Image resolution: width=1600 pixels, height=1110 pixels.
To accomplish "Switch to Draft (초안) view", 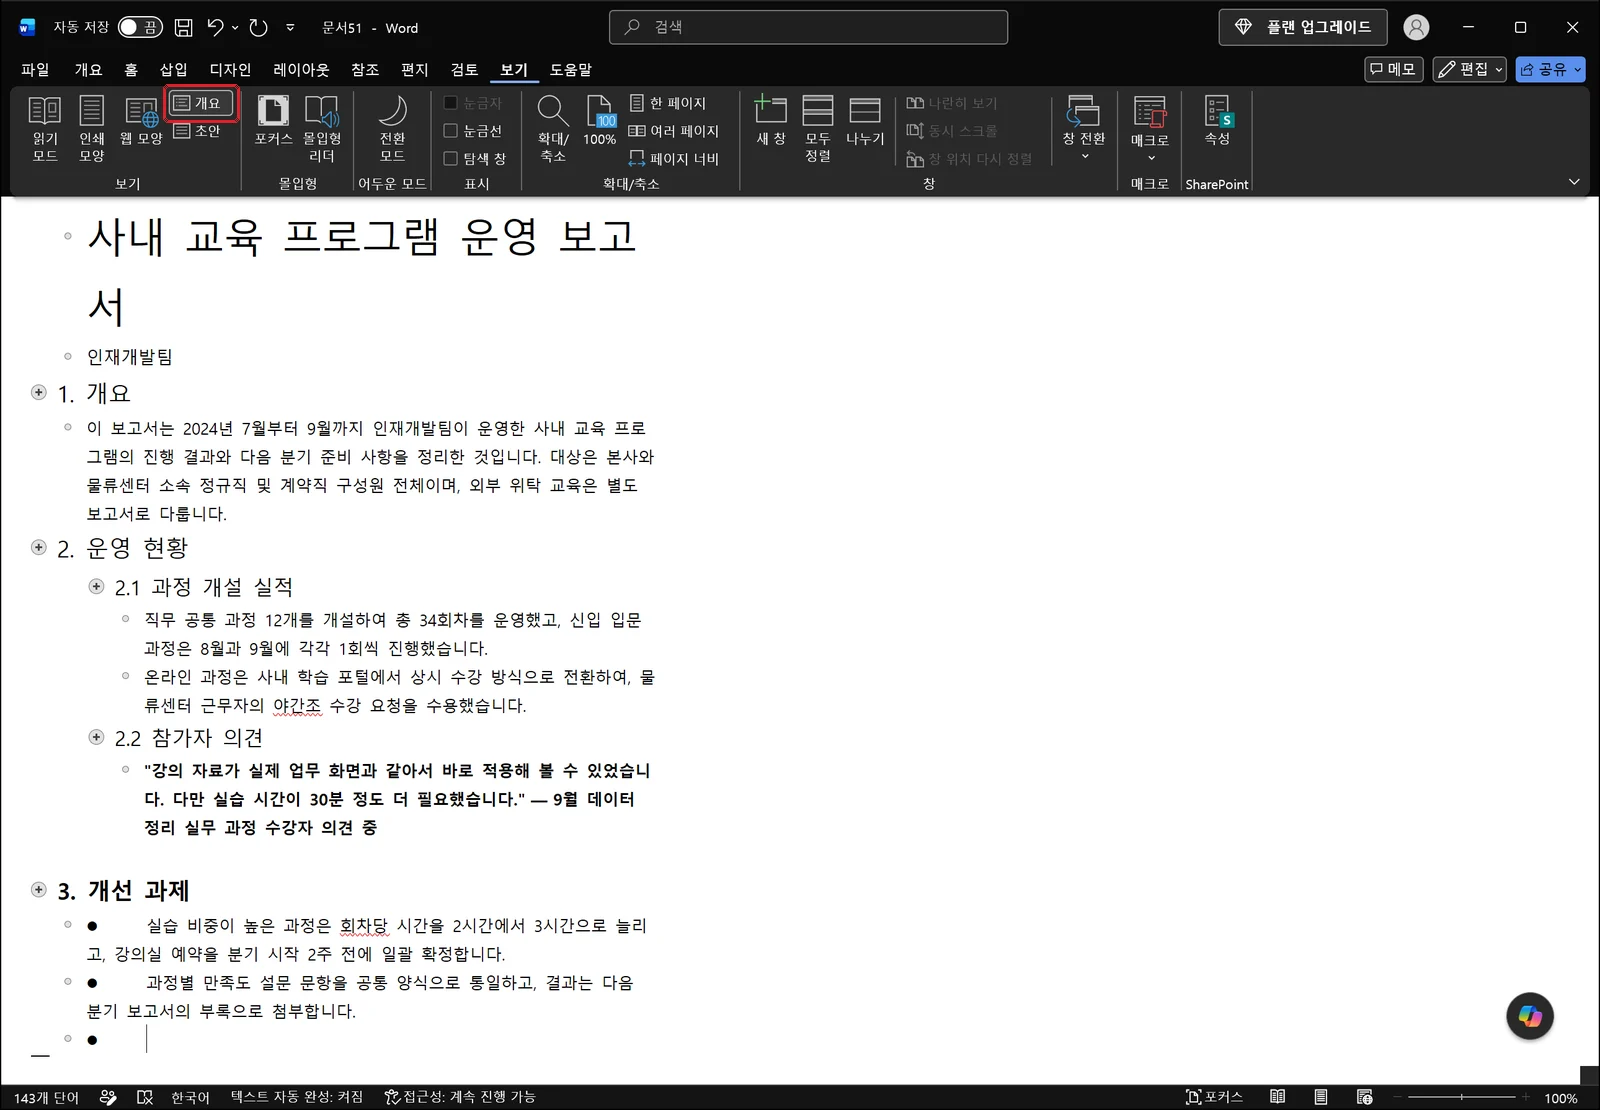I will [197, 131].
